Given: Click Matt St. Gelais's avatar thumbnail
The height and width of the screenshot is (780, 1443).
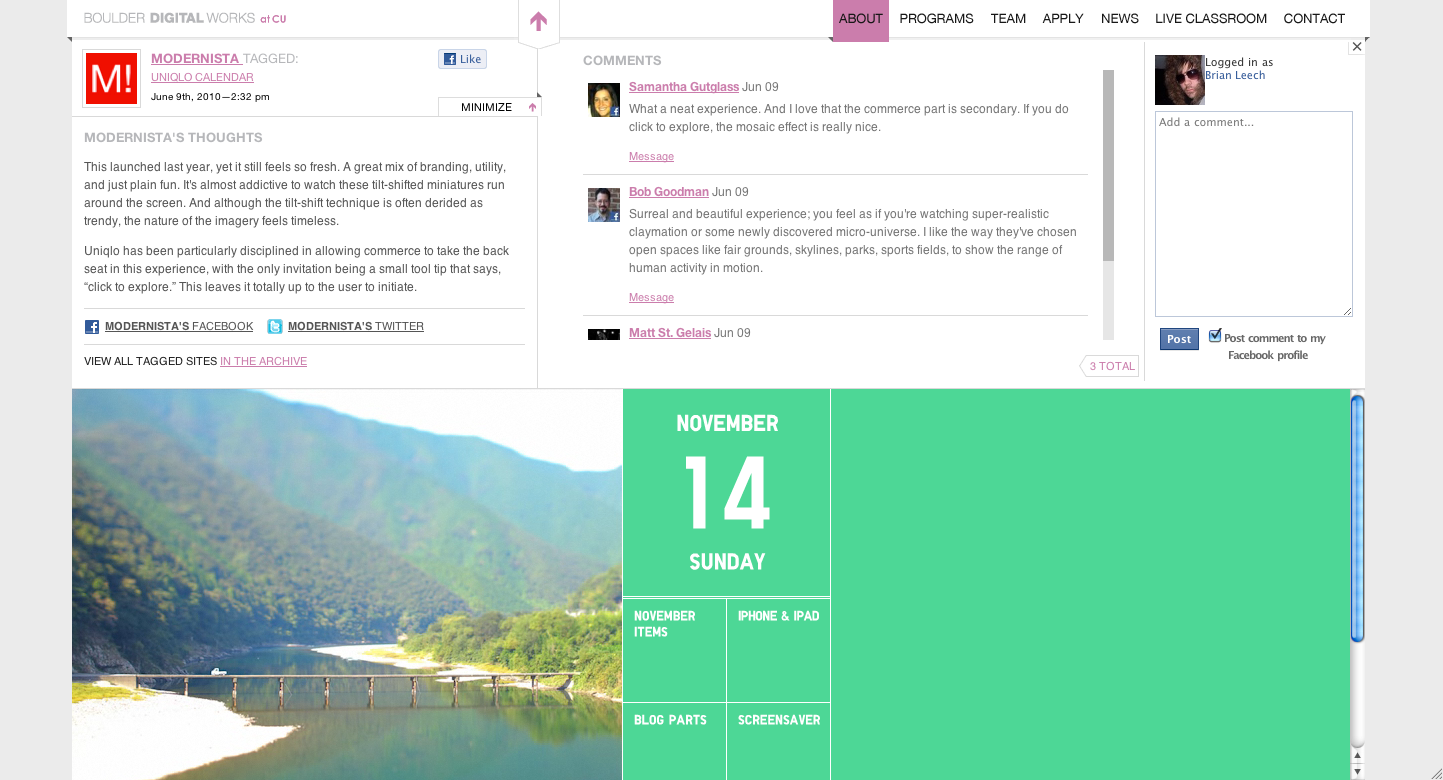Looking at the screenshot, I should (604, 335).
